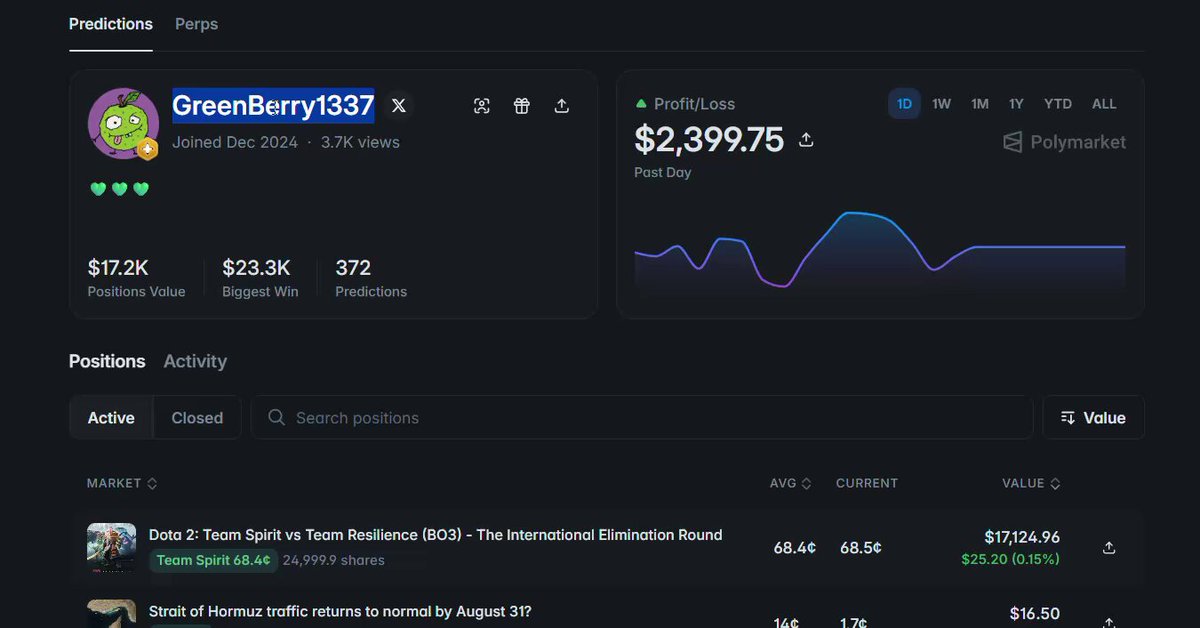Click the $17.2K Positions Value stat
Viewport: 1200px width, 628px height.
pos(136,278)
